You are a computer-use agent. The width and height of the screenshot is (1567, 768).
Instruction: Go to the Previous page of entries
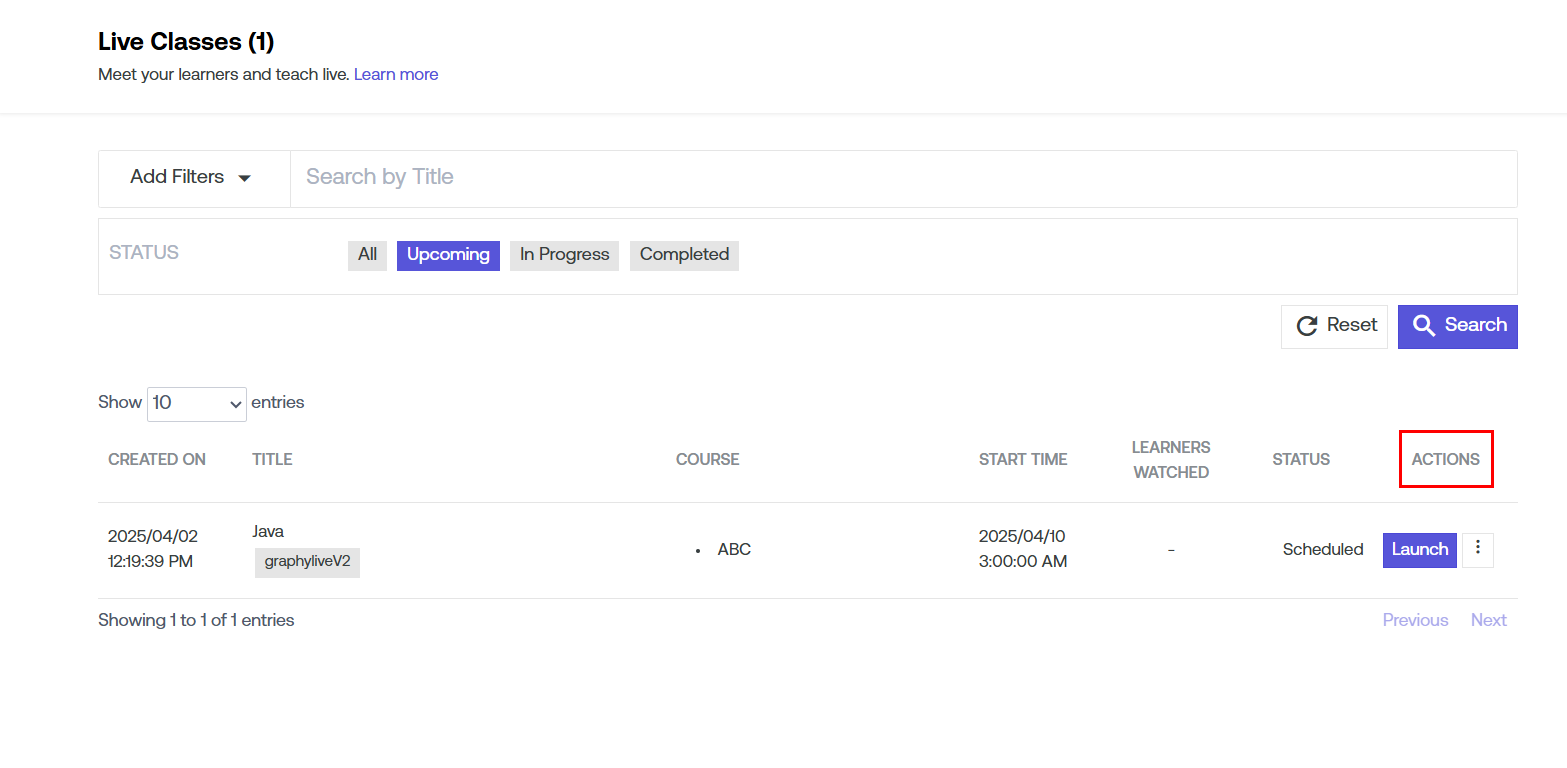coord(1415,620)
